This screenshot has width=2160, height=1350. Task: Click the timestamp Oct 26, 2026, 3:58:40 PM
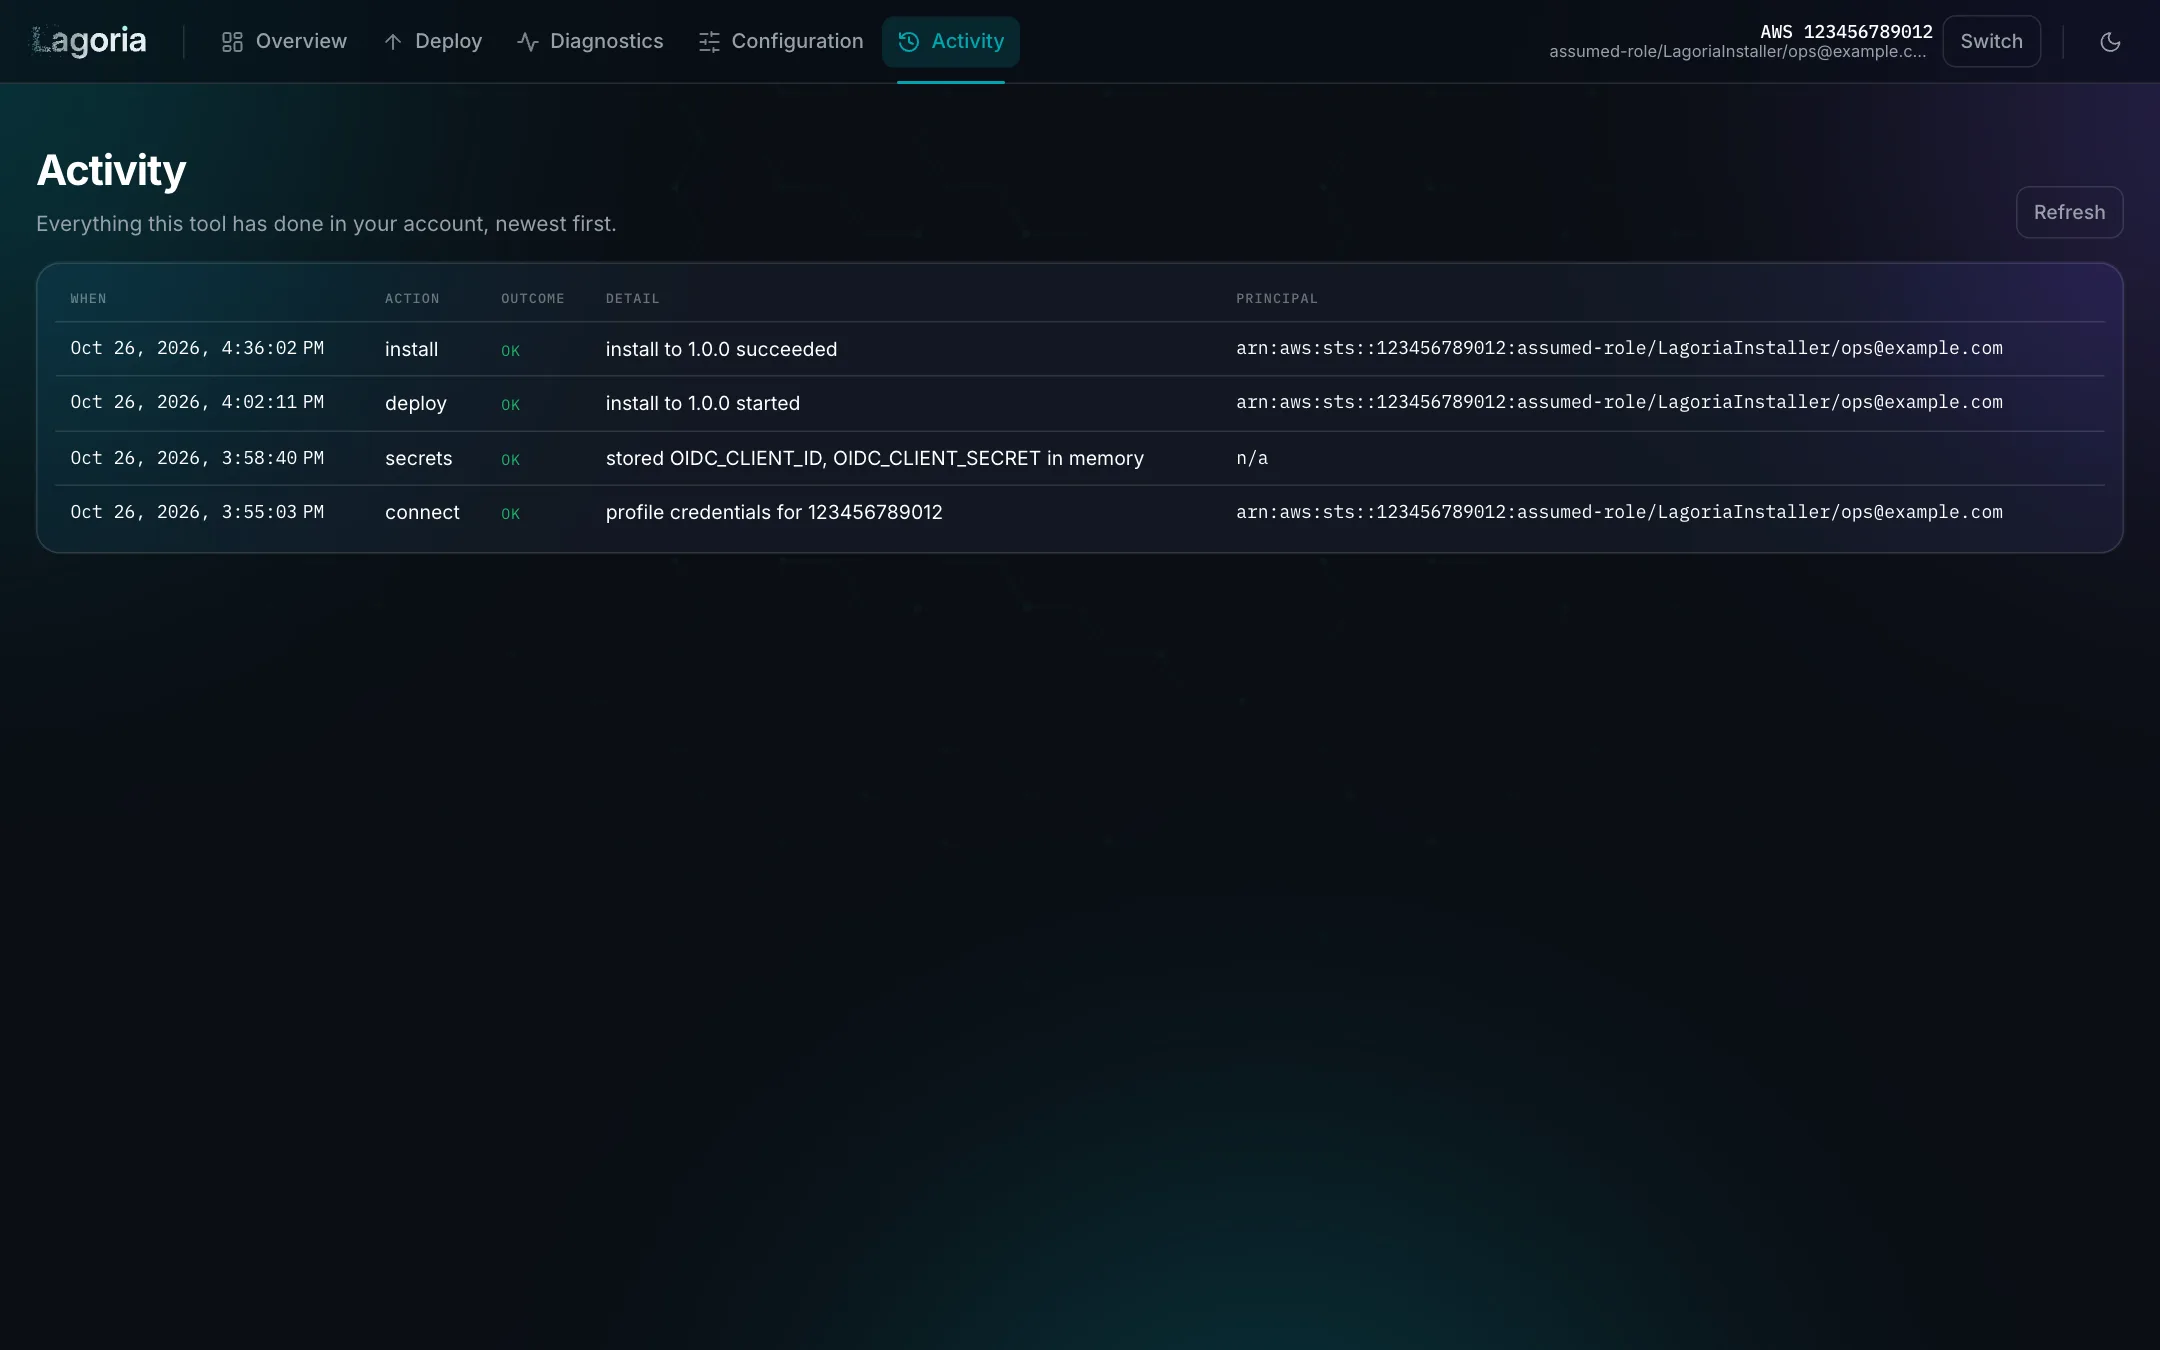(197, 458)
